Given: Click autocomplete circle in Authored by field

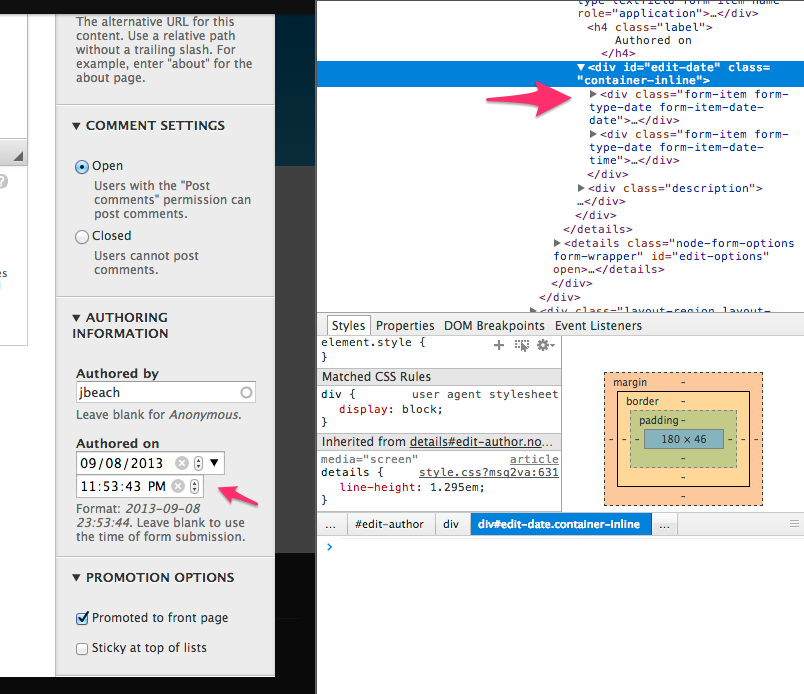Looking at the screenshot, I should (246, 392).
